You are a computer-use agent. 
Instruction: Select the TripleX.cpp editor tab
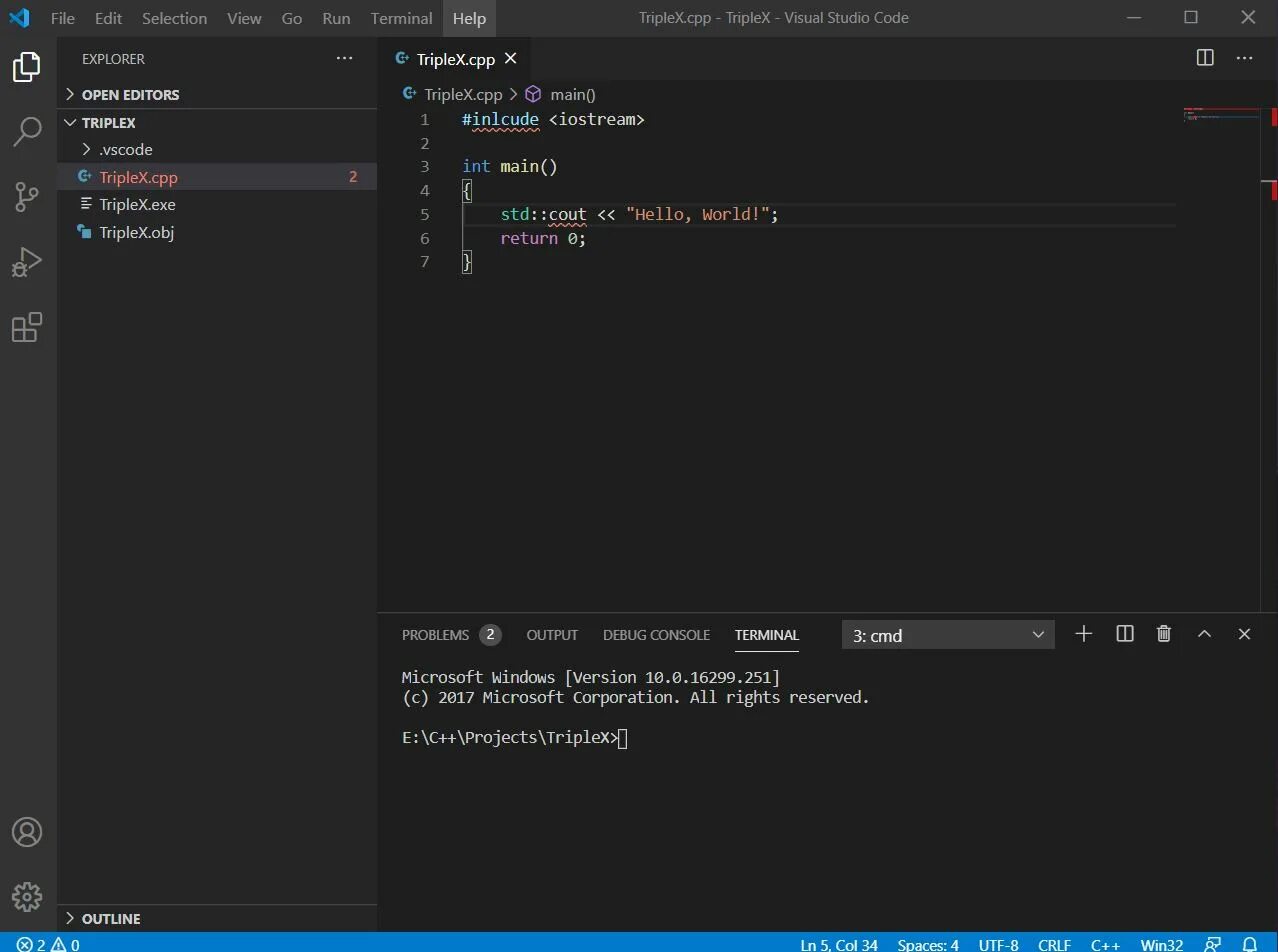pos(455,59)
